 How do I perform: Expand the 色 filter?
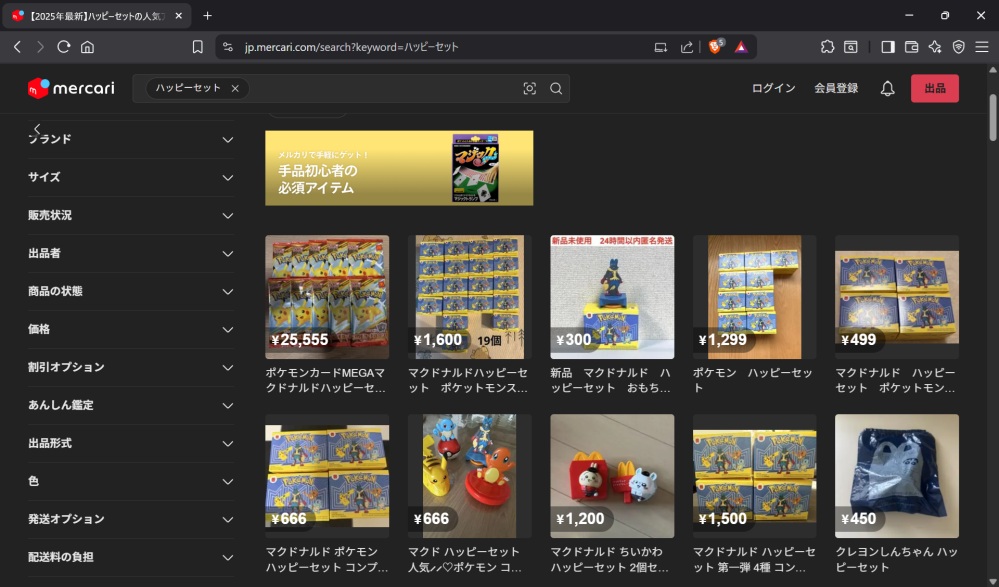point(131,481)
